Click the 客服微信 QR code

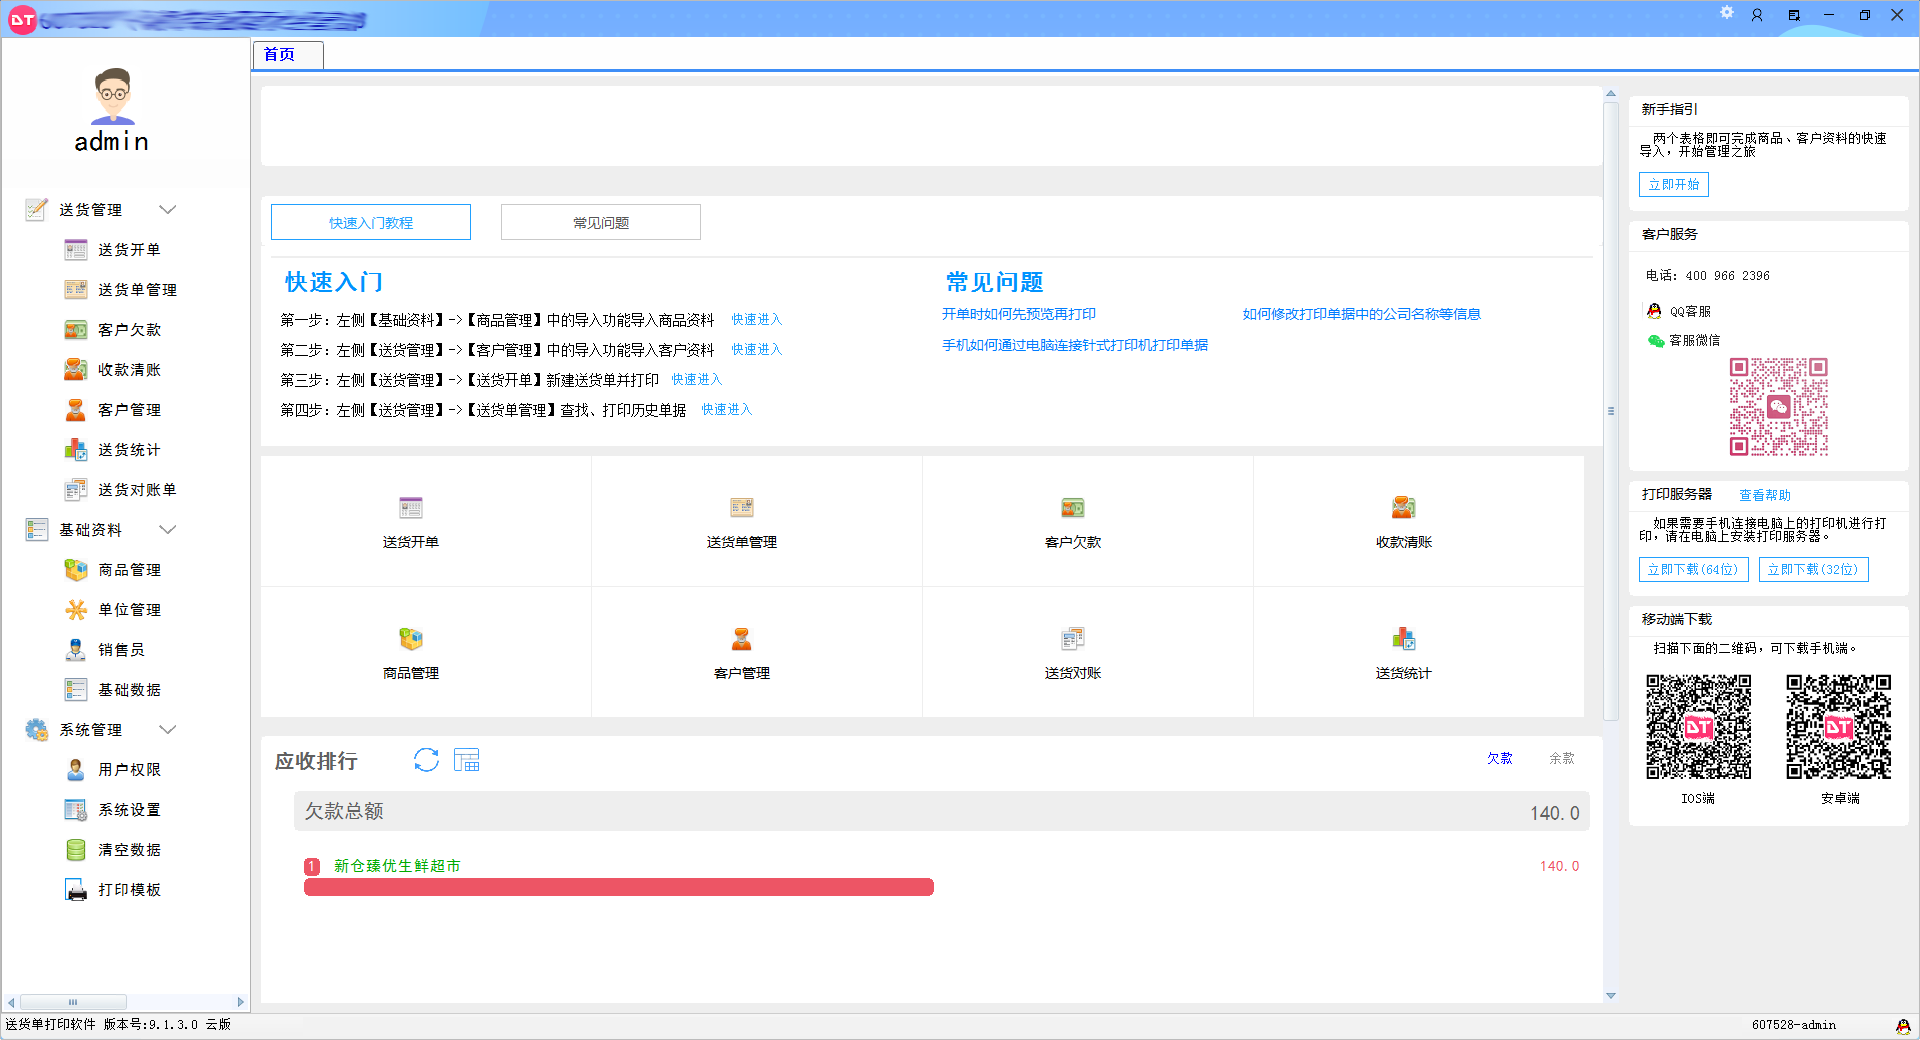coord(1779,407)
